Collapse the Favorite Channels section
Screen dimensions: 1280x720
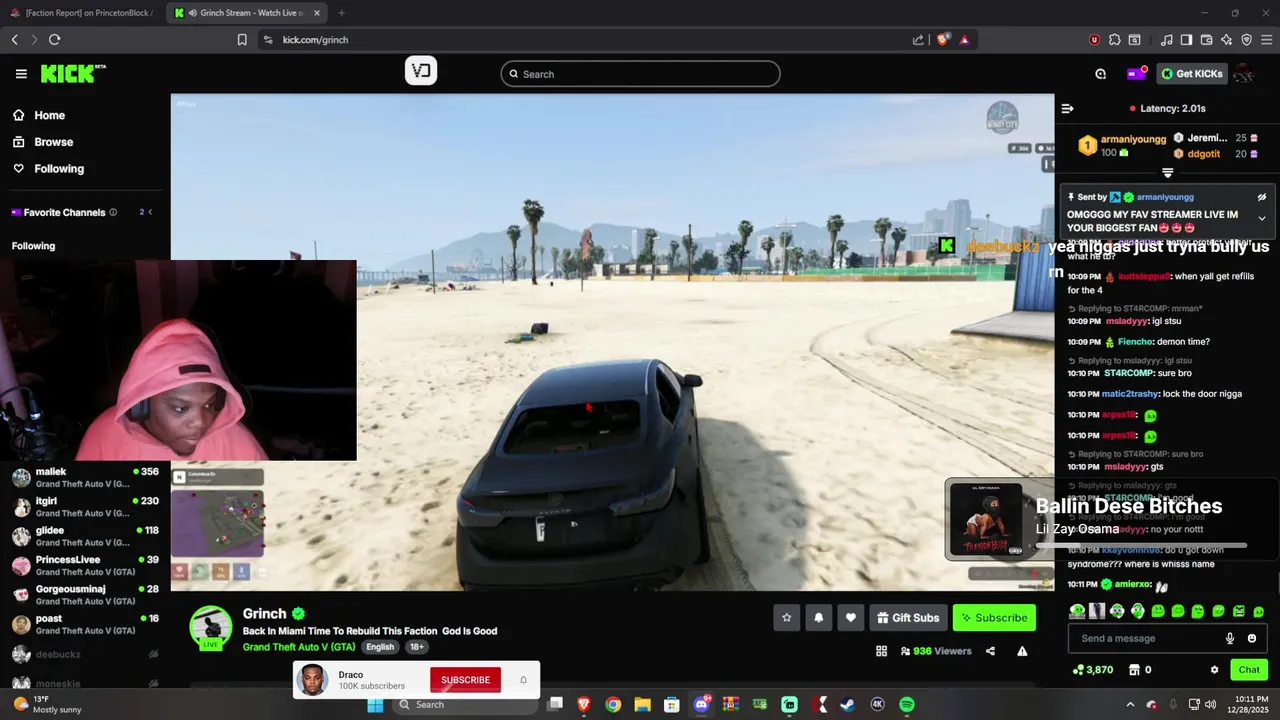(x=150, y=212)
